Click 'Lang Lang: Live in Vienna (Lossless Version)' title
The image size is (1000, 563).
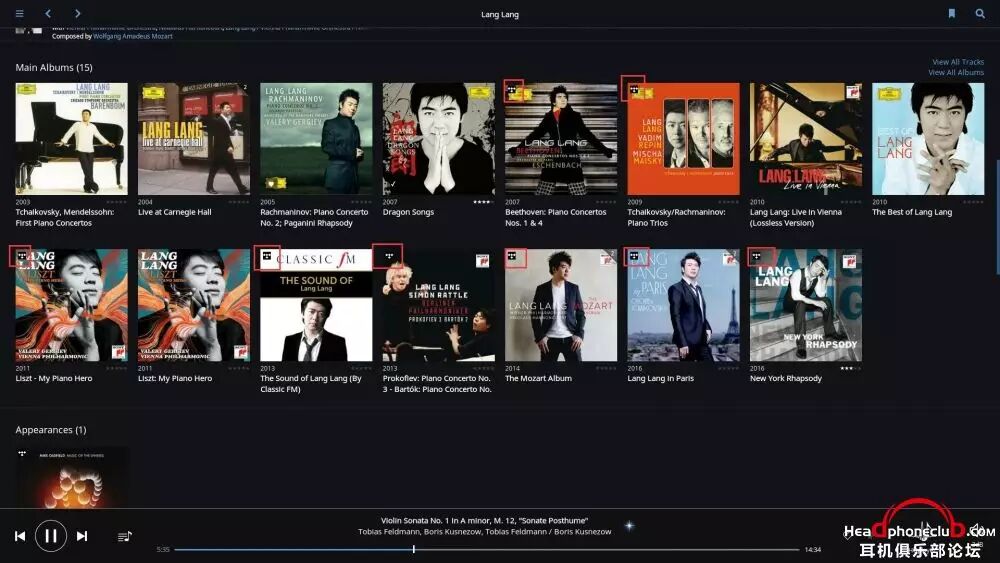(796, 217)
